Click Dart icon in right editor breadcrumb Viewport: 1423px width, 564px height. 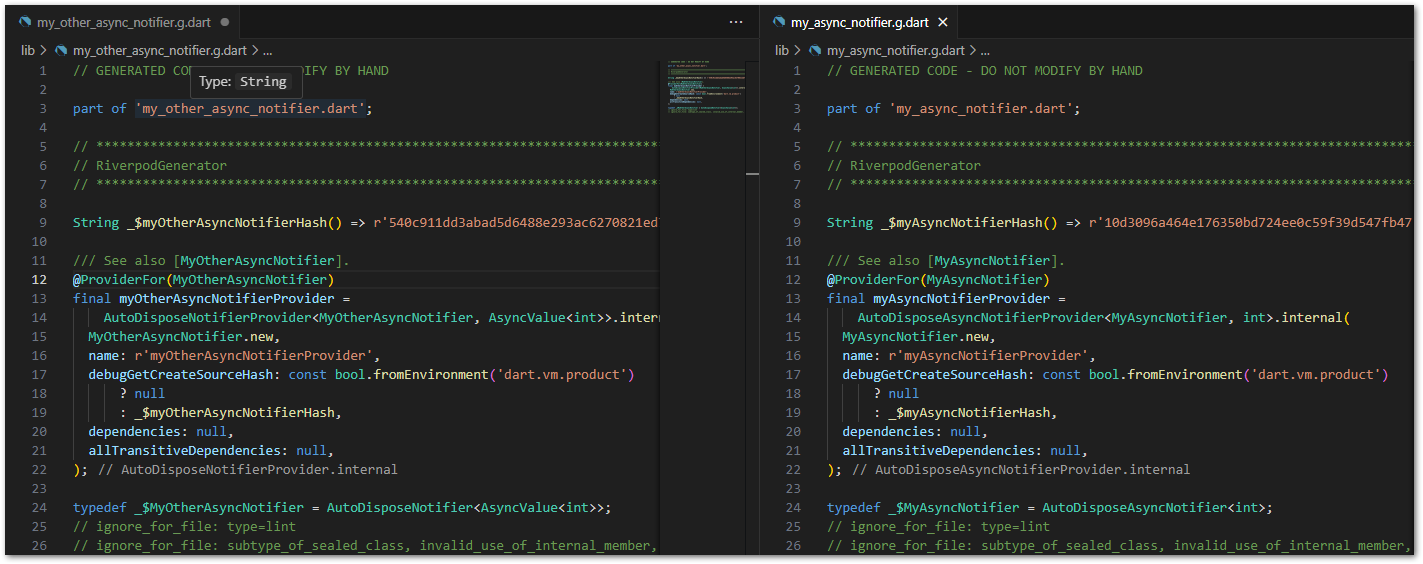(815, 50)
